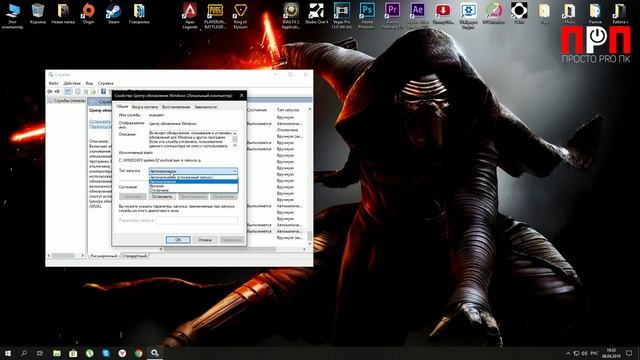Launch the BIAS FX 2 shortcut
The image size is (640, 360).
coord(291,16)
